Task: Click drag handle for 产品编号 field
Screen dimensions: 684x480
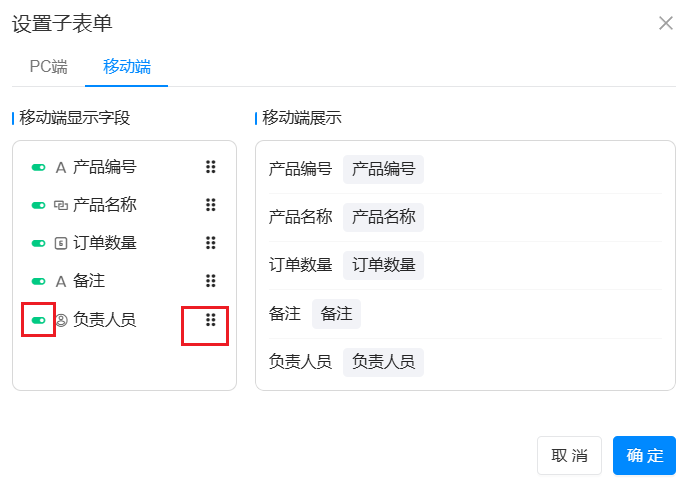Action: tap(210, 167)
